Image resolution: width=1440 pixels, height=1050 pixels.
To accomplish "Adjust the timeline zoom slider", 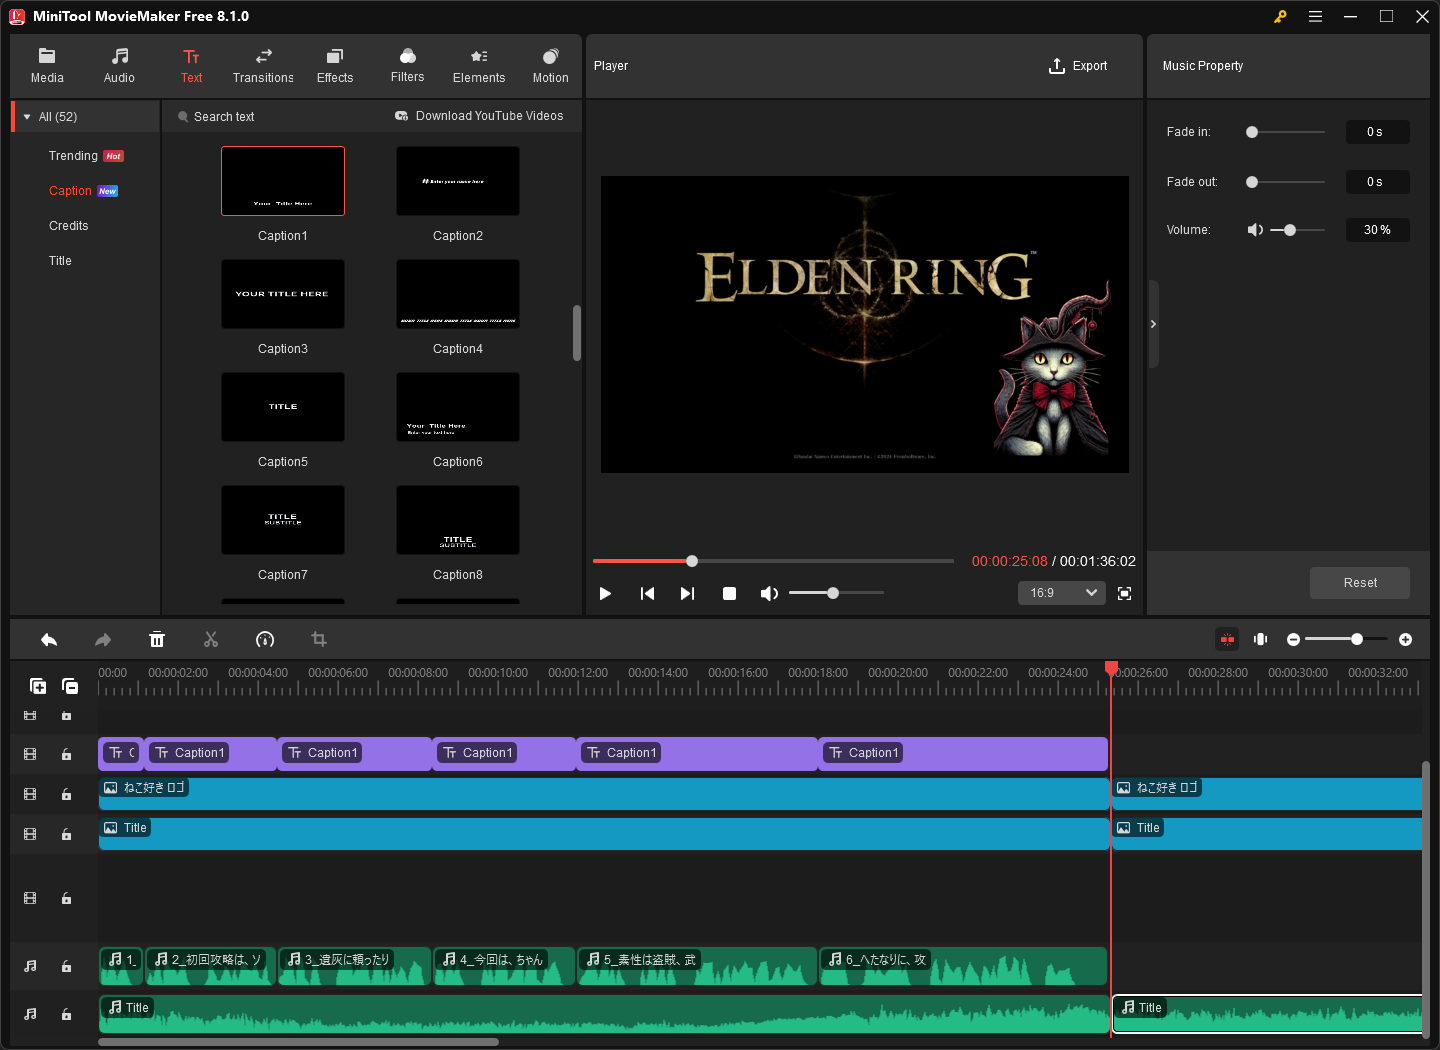I will 1346,639.
